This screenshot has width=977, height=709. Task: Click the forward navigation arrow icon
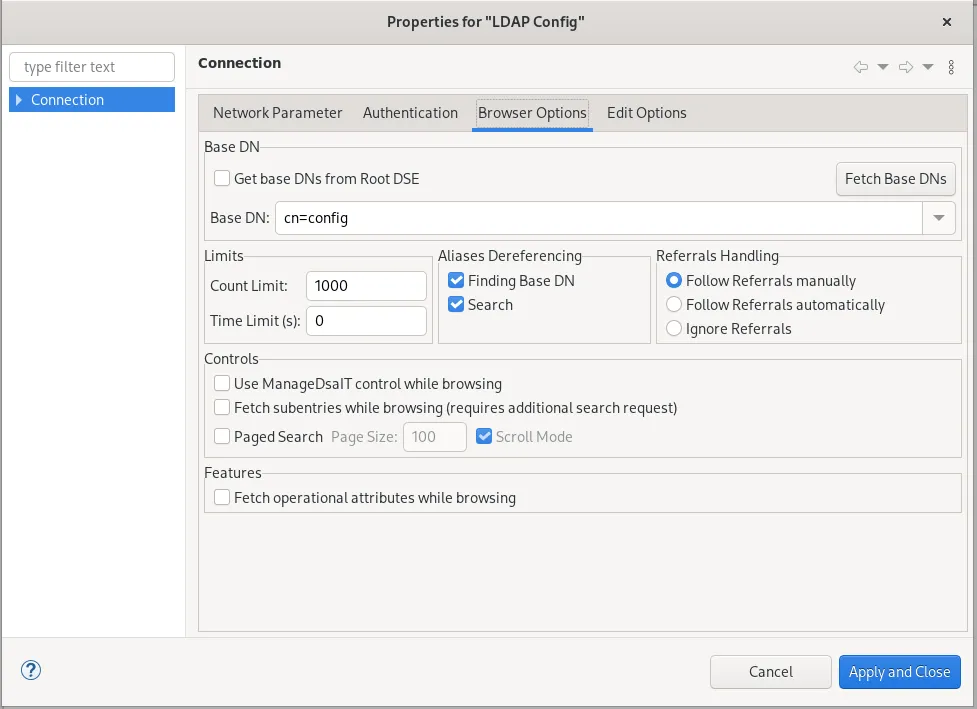[905, 64]
